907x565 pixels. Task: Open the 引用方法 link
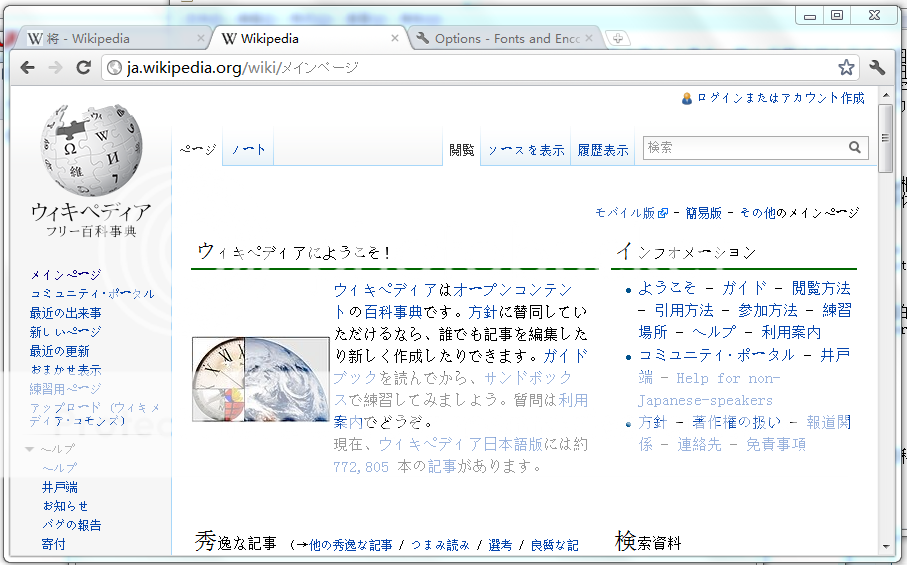[x=684, y=310]
